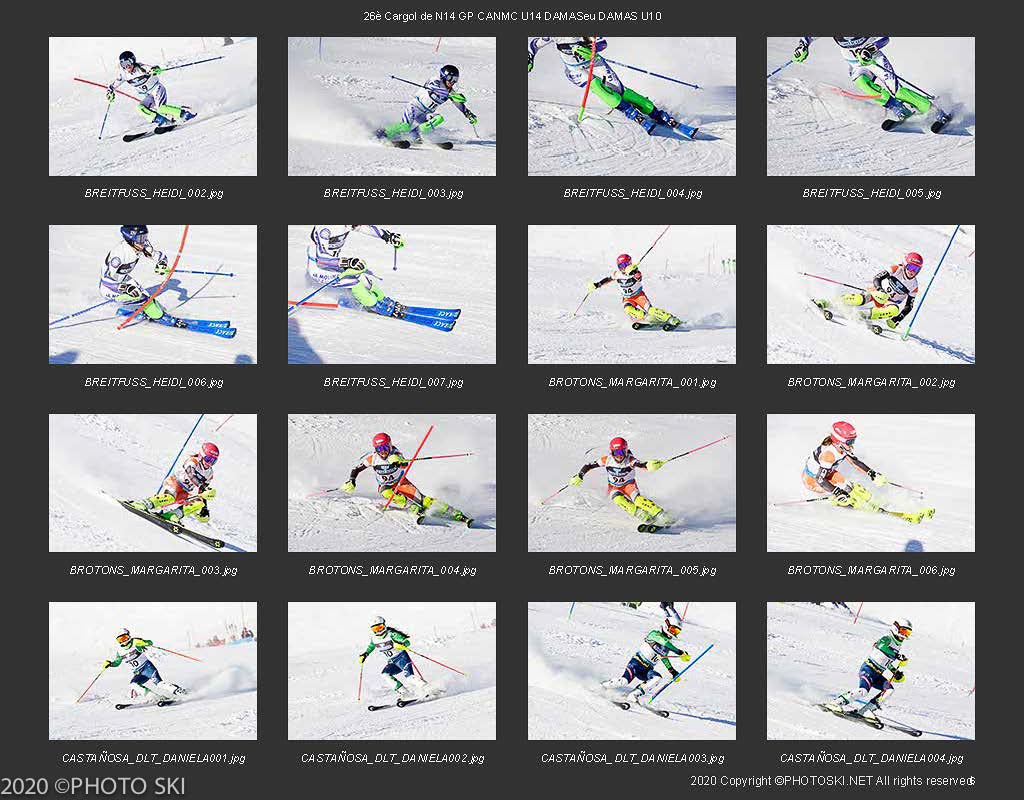Click the BREITFUSS_HEIDI_002.jpg filename caption
This screenshot has width=1024, height=800.
(x=153, y=193)
